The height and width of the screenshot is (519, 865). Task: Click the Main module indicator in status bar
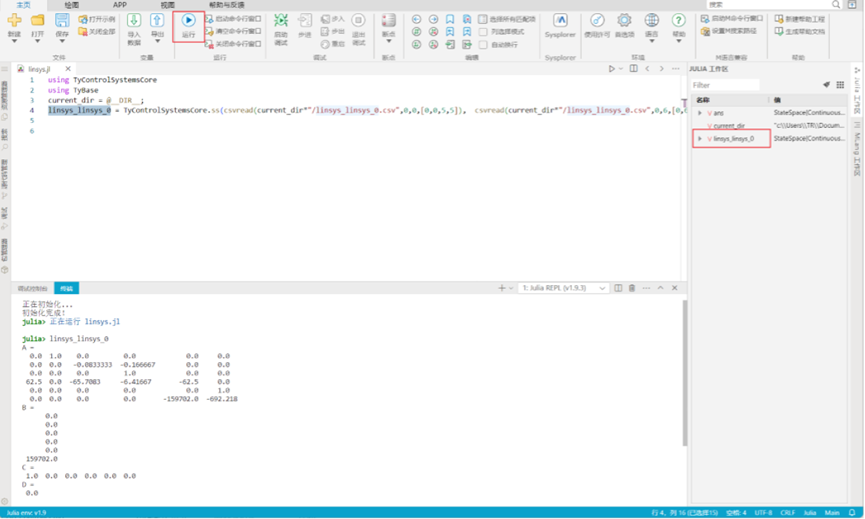point(831,512)
